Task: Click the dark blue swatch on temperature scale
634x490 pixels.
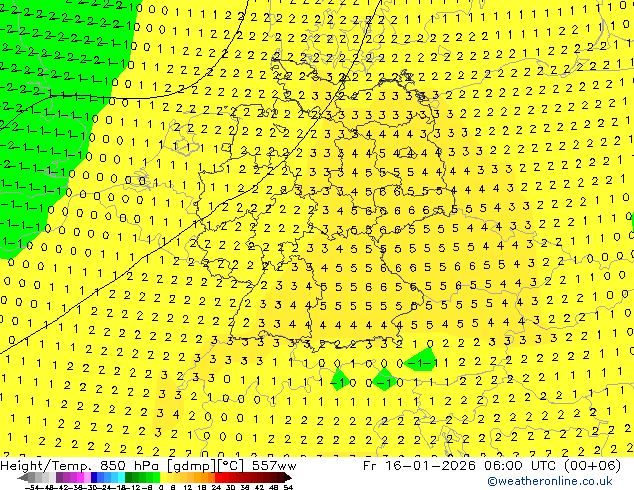Action: click(94, 477)
